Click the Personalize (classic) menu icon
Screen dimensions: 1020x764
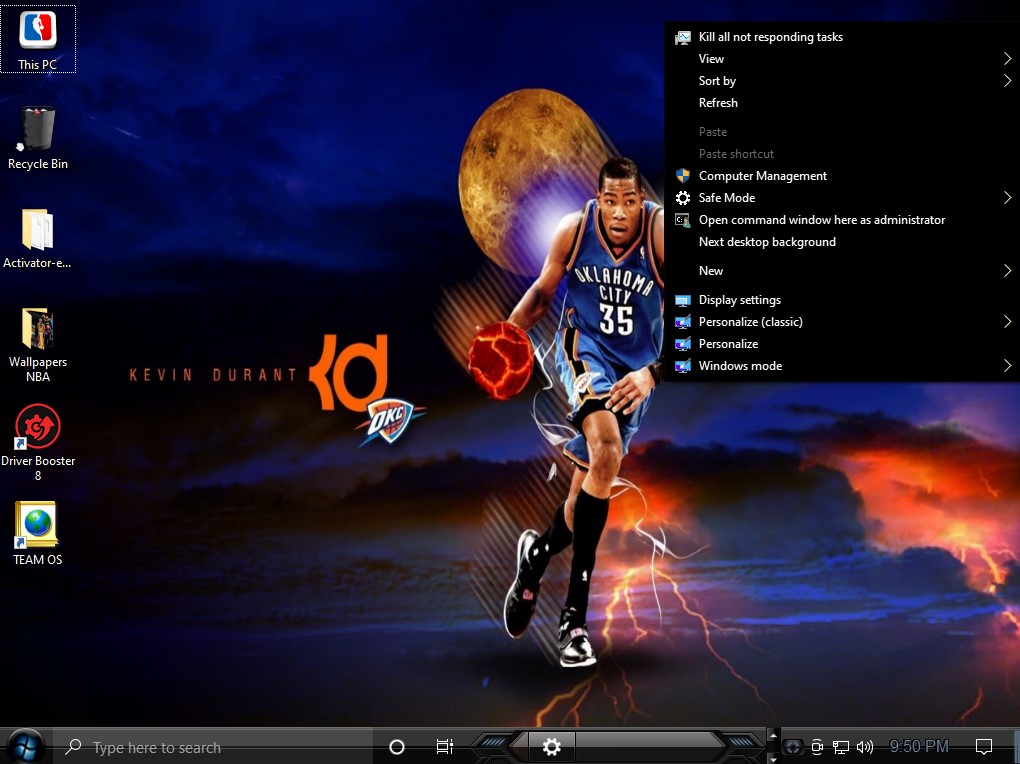click(682, 322)
